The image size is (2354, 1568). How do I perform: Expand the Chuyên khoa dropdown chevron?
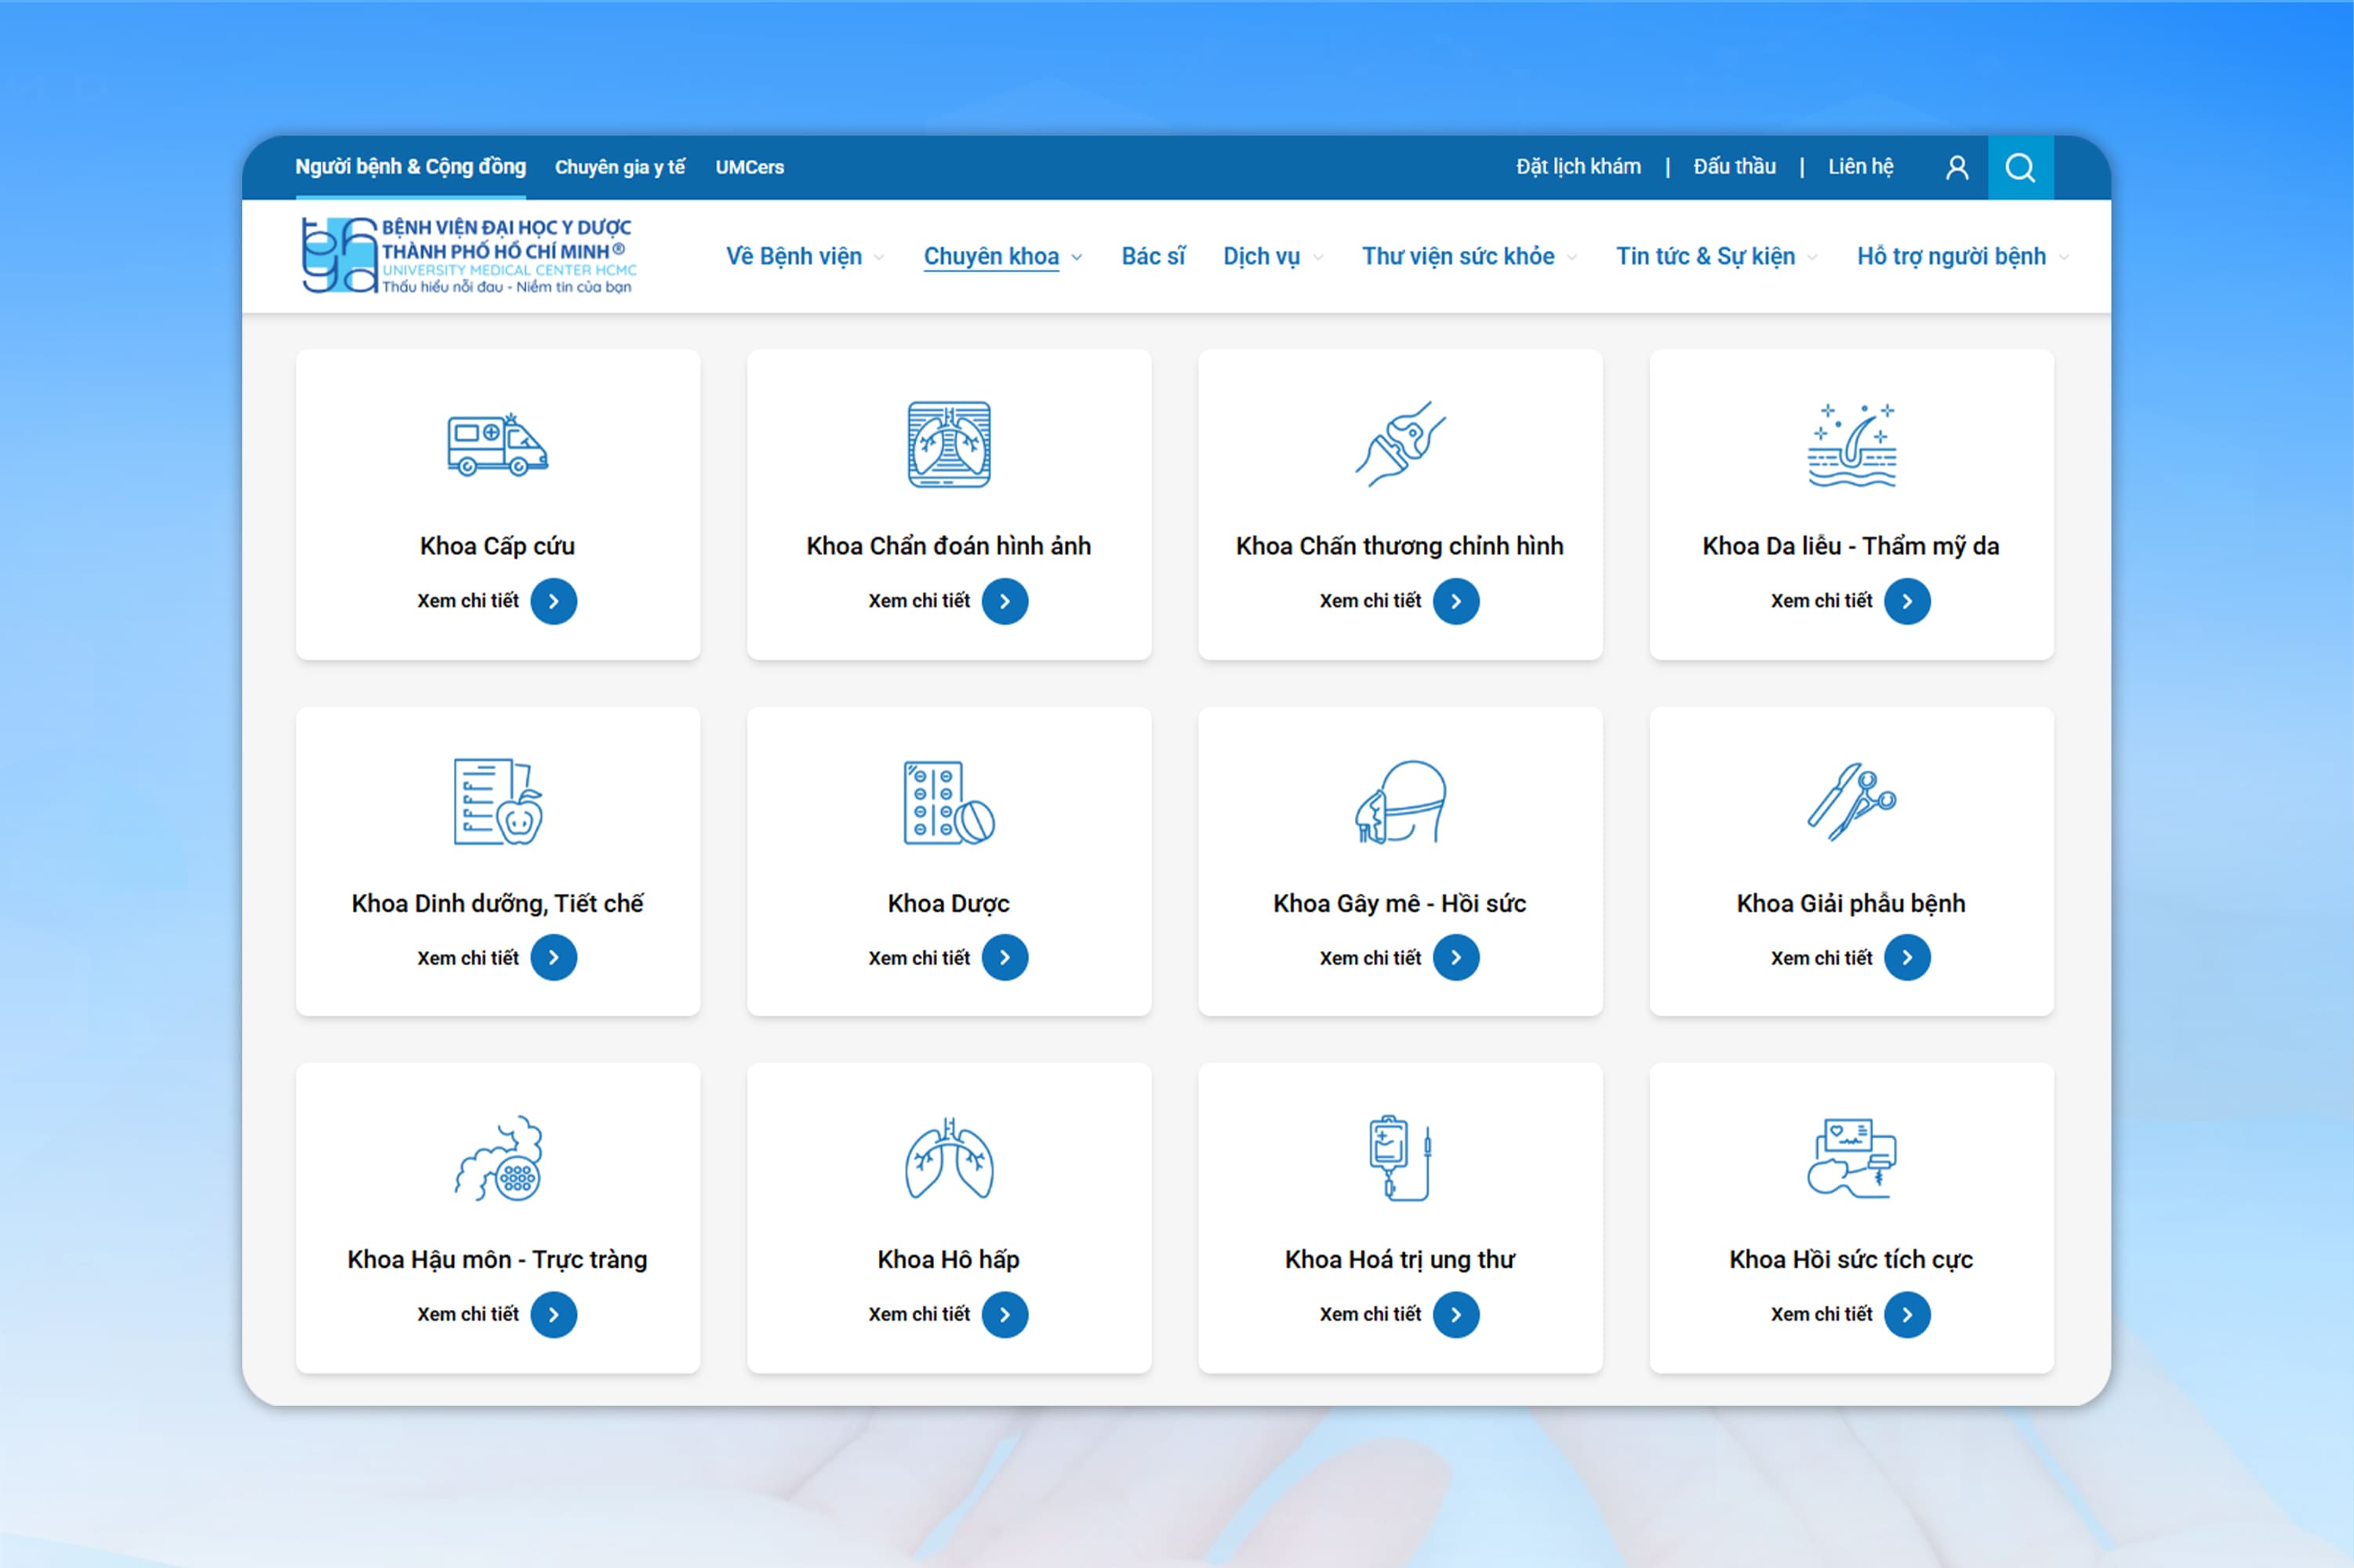(x=1076, y=258)
